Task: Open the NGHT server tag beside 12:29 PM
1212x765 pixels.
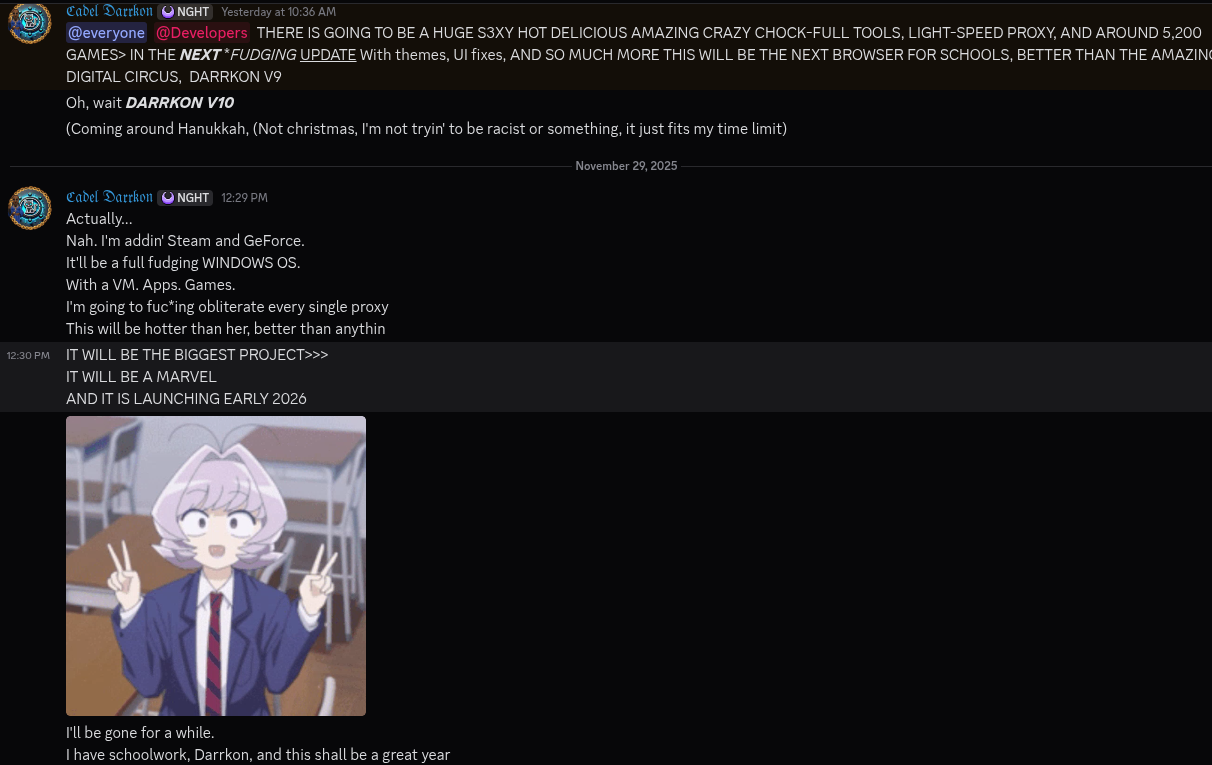Action: 185,198
